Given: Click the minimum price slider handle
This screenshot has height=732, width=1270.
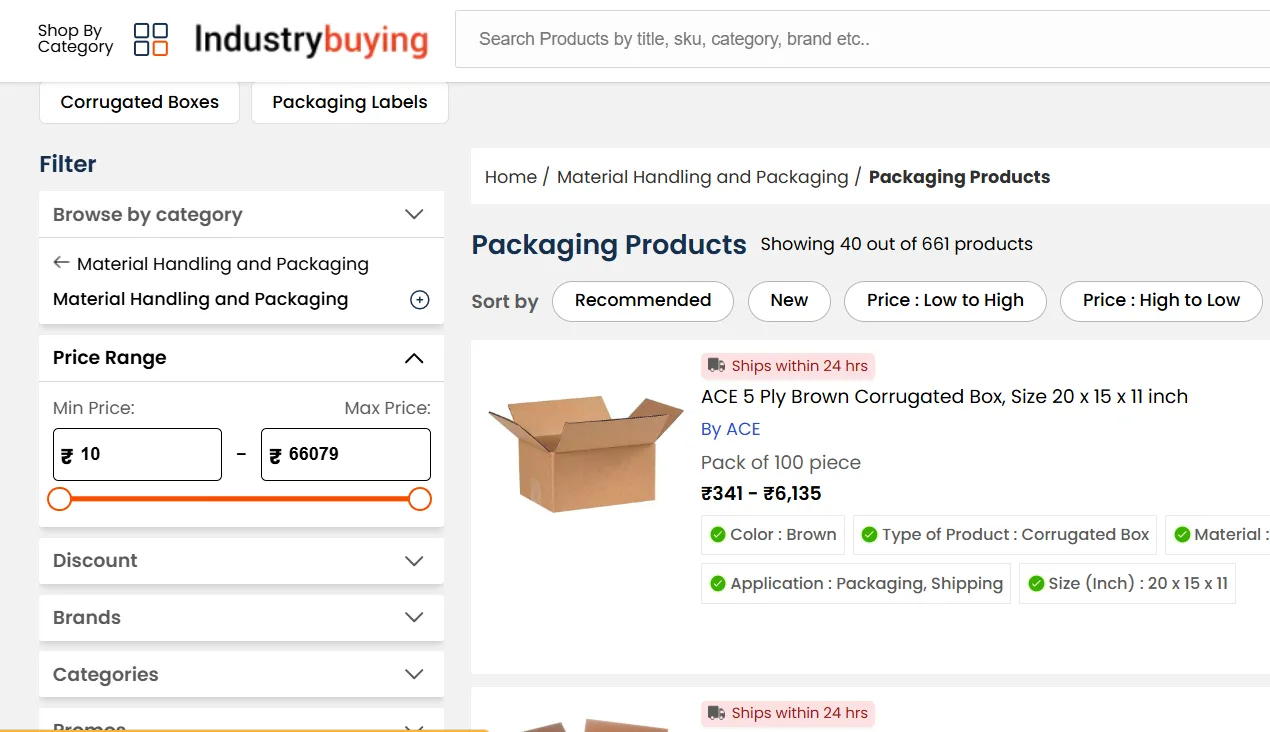Looking at the screenshot, I should click(x=60, y=499).
